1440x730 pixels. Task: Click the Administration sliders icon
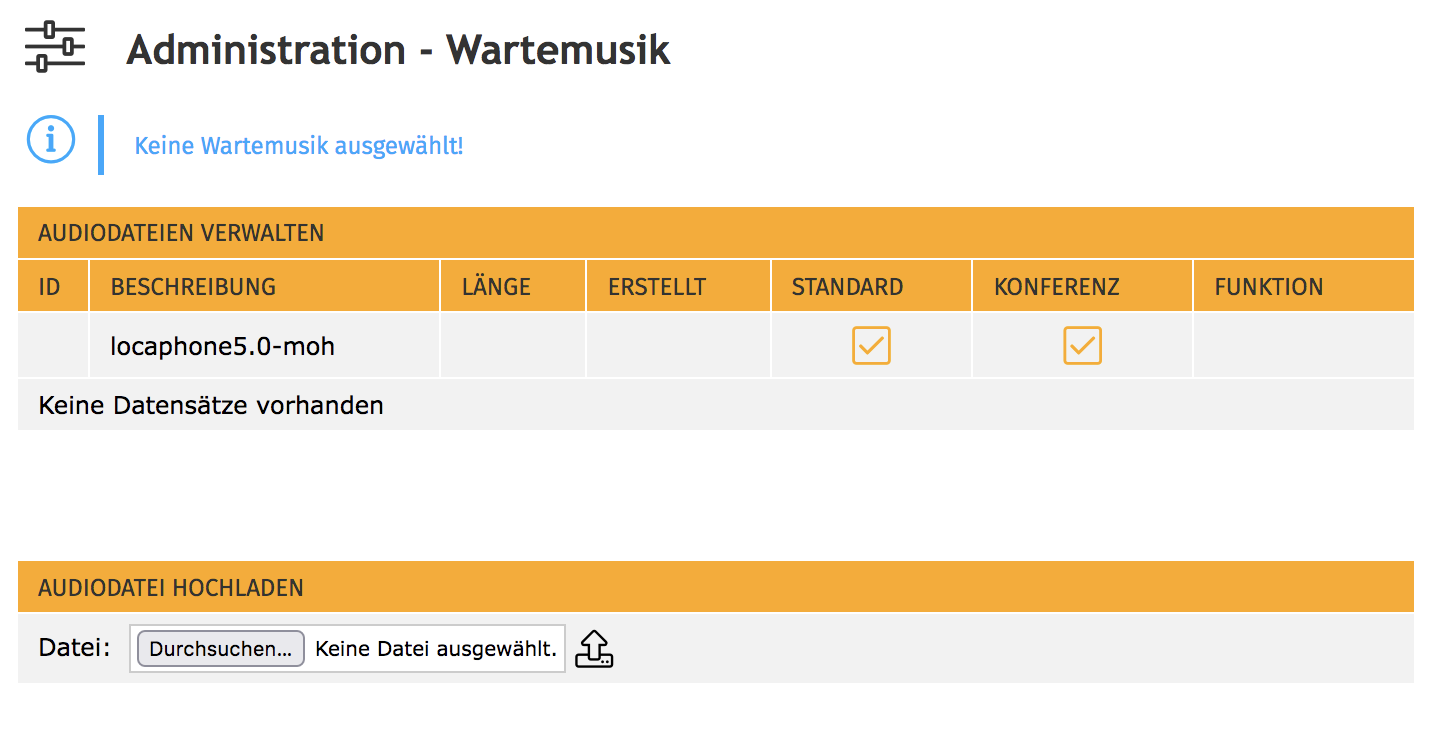[55, 48]
